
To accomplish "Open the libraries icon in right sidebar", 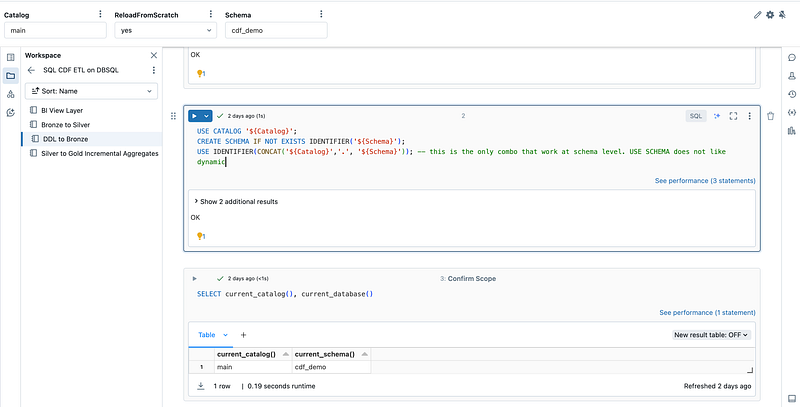I will (x=792, y=131).
